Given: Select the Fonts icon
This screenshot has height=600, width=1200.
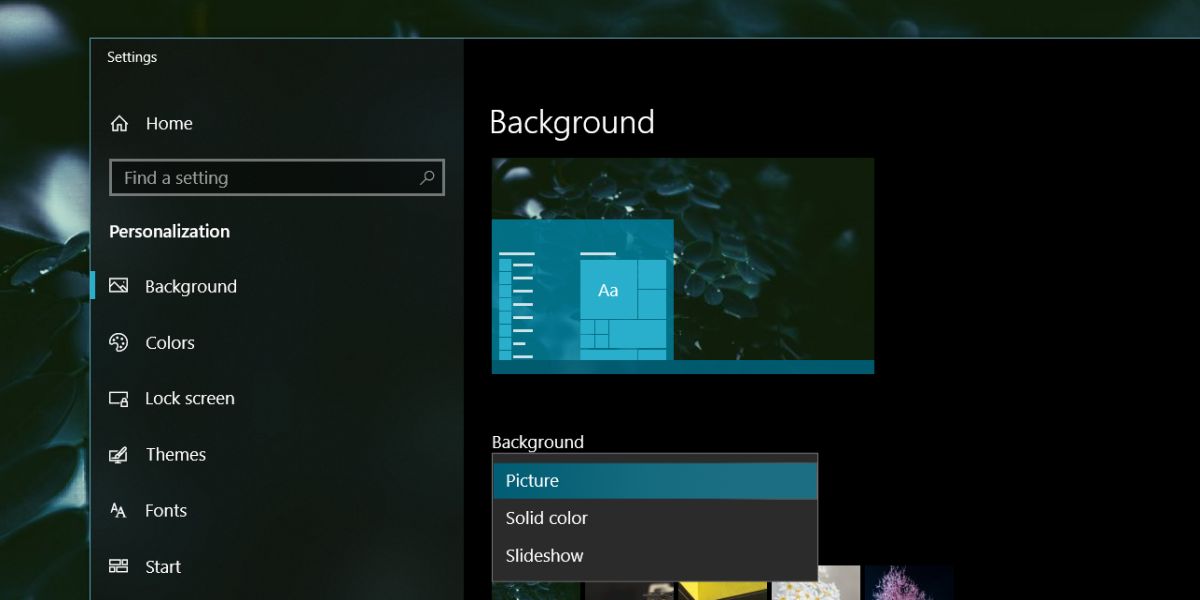Looking at the screenshot, I should point(119,510).
